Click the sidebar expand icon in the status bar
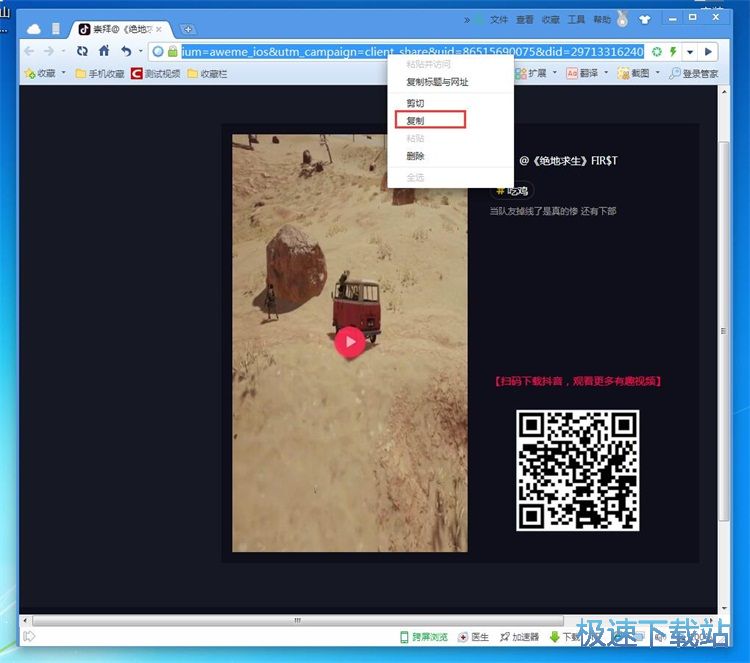750x663 pixels. pos(29,636)
